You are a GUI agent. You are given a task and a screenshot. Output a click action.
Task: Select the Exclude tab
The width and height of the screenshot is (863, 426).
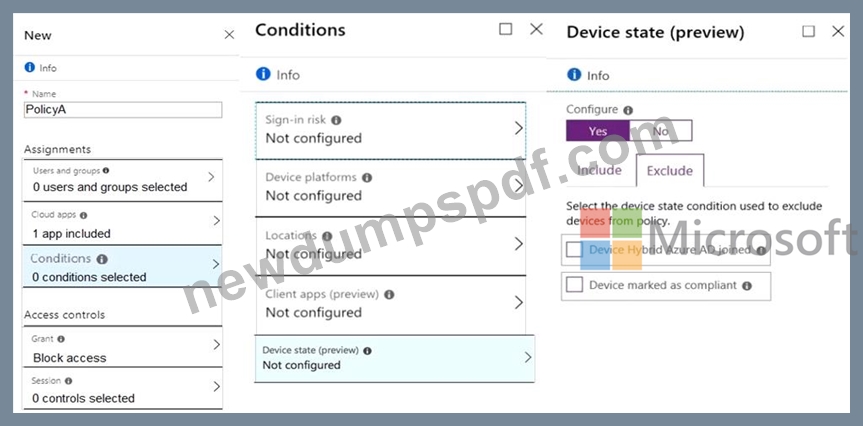click(x=669, y=171)
